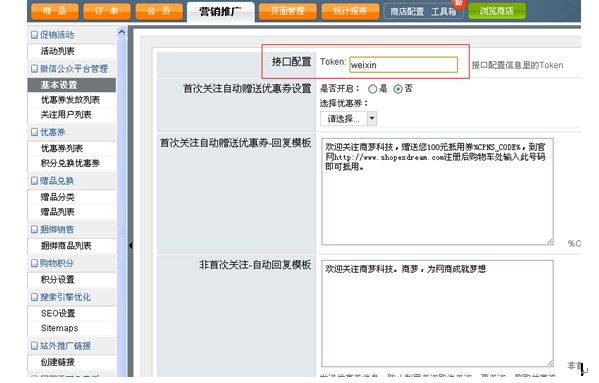Image resolution: width=599 pixels, height=383 pixels.
Task: Click the first-follow coupon reply template textarea
Action: (x=437, y=192)
